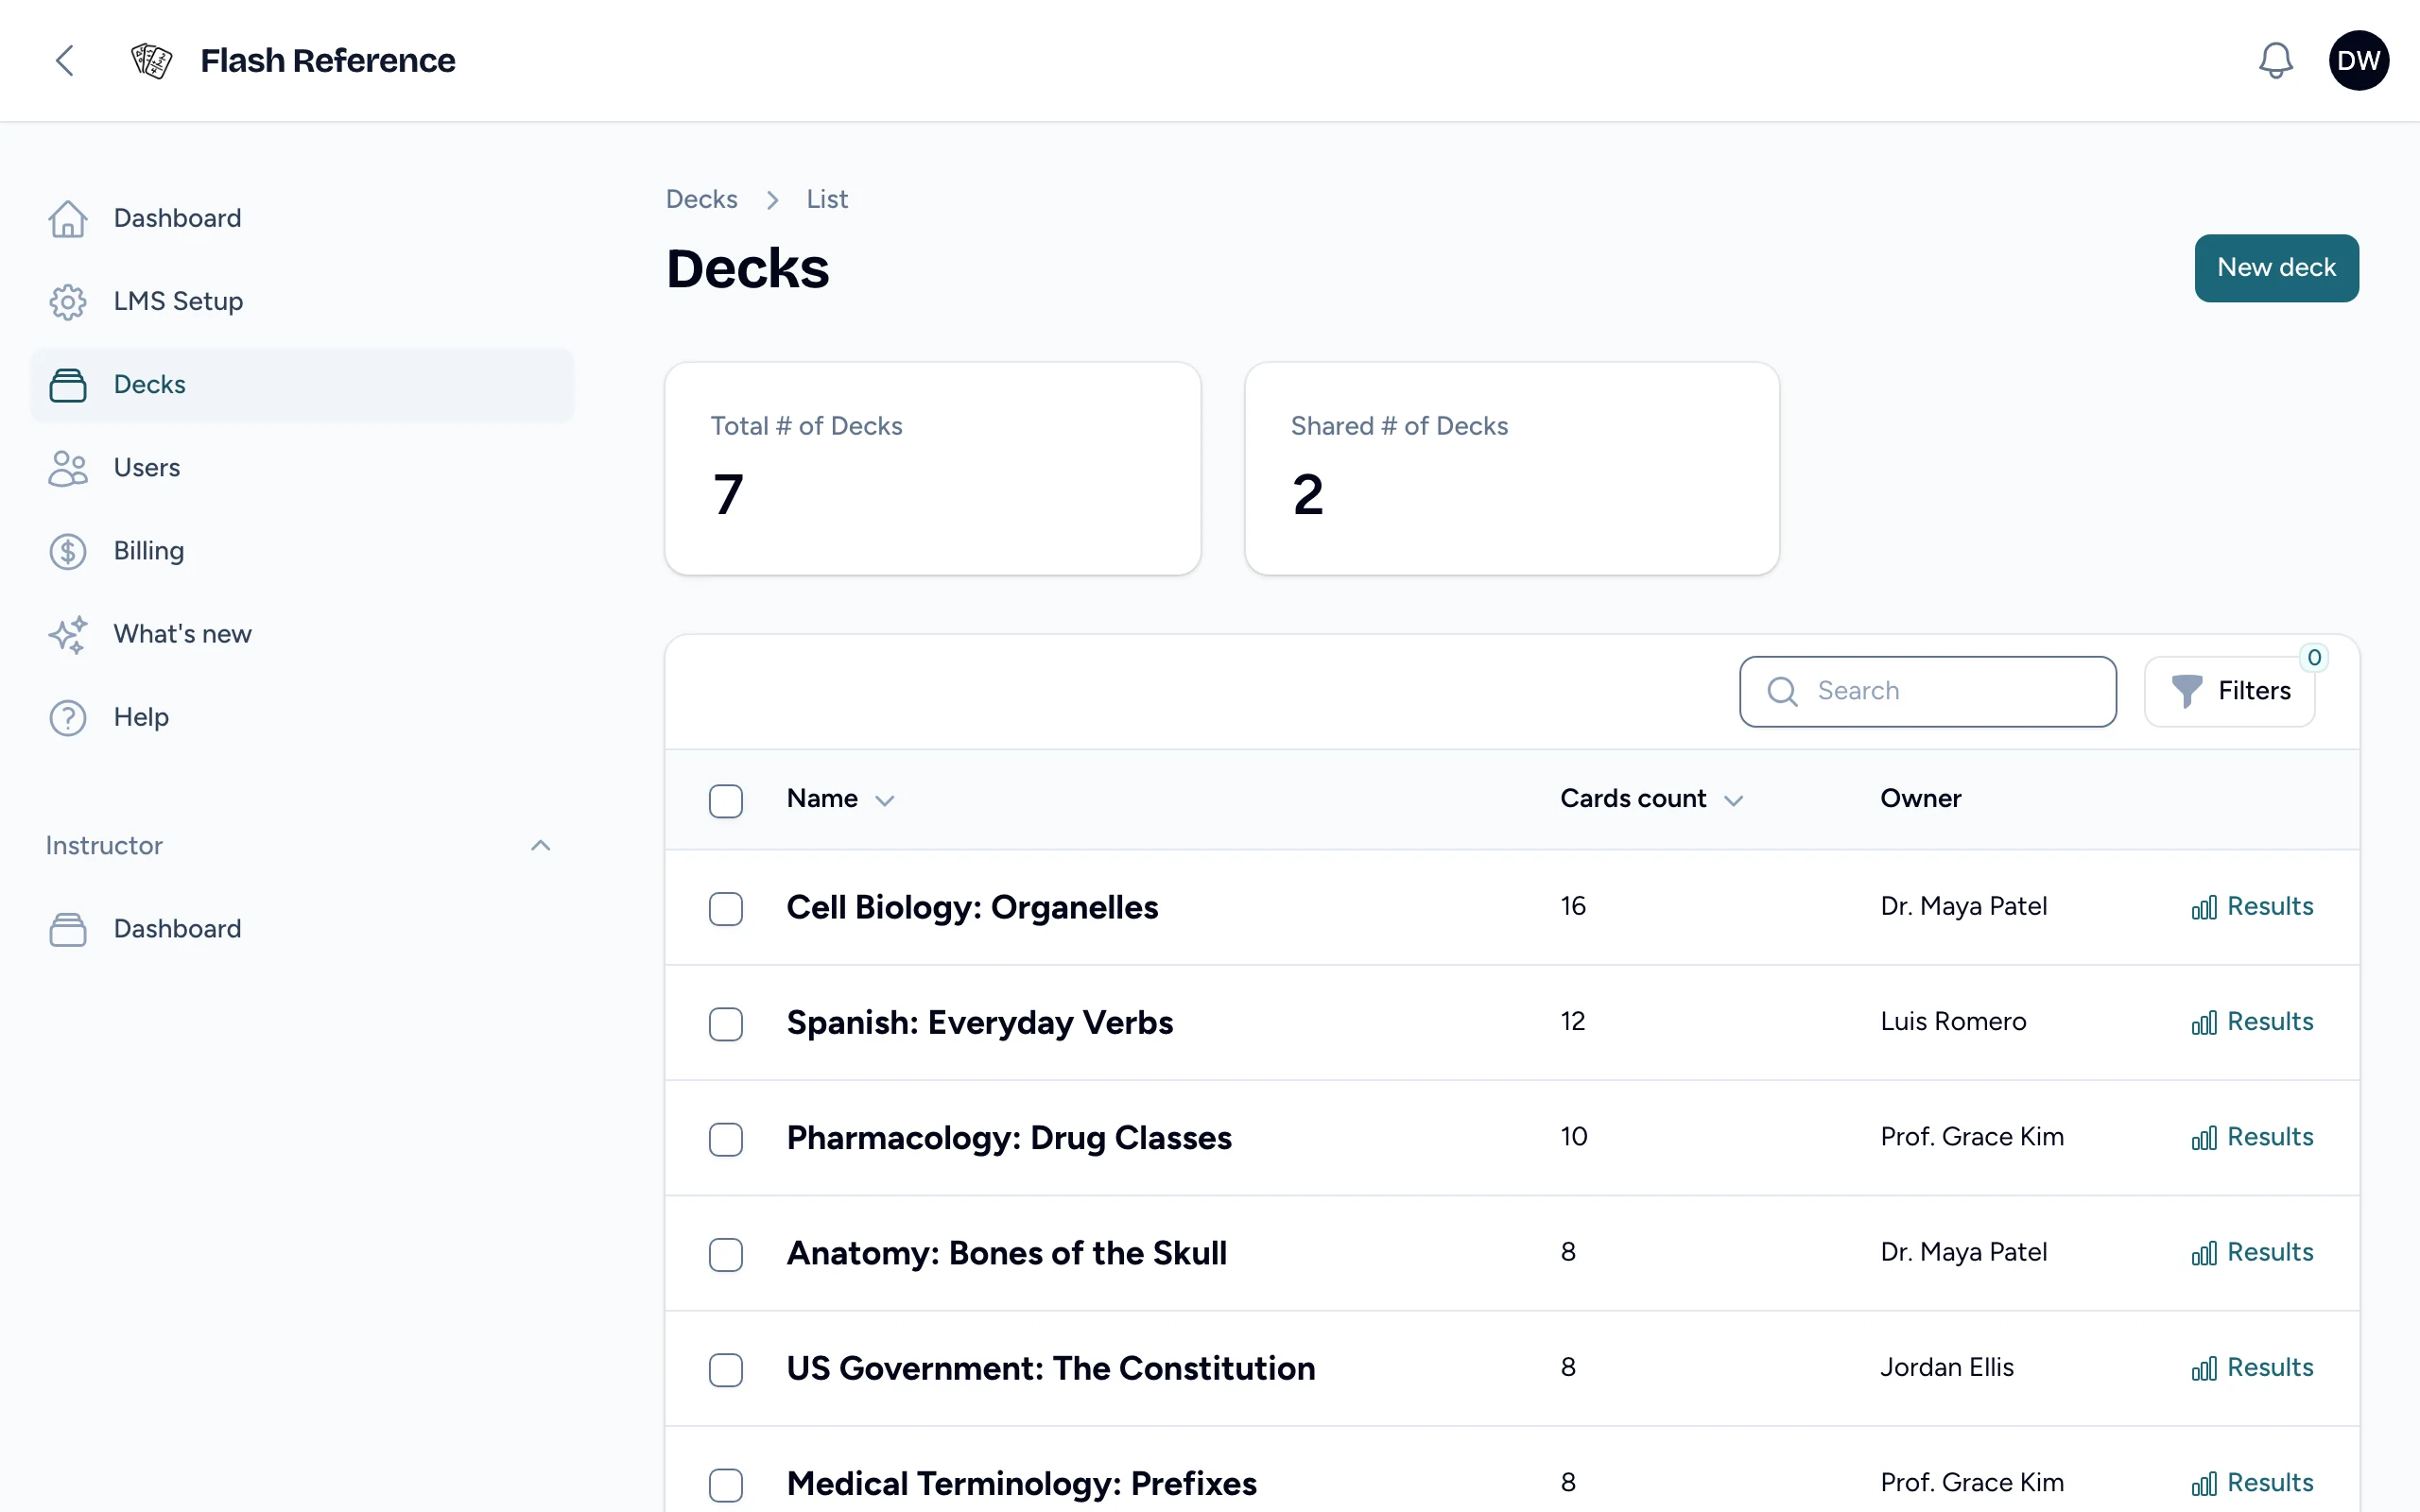Image resolution: width=2420 pixels, height=1512 pixels.
Task: Click the chart icon in Spanish row
Action: pos(2204,1022)
